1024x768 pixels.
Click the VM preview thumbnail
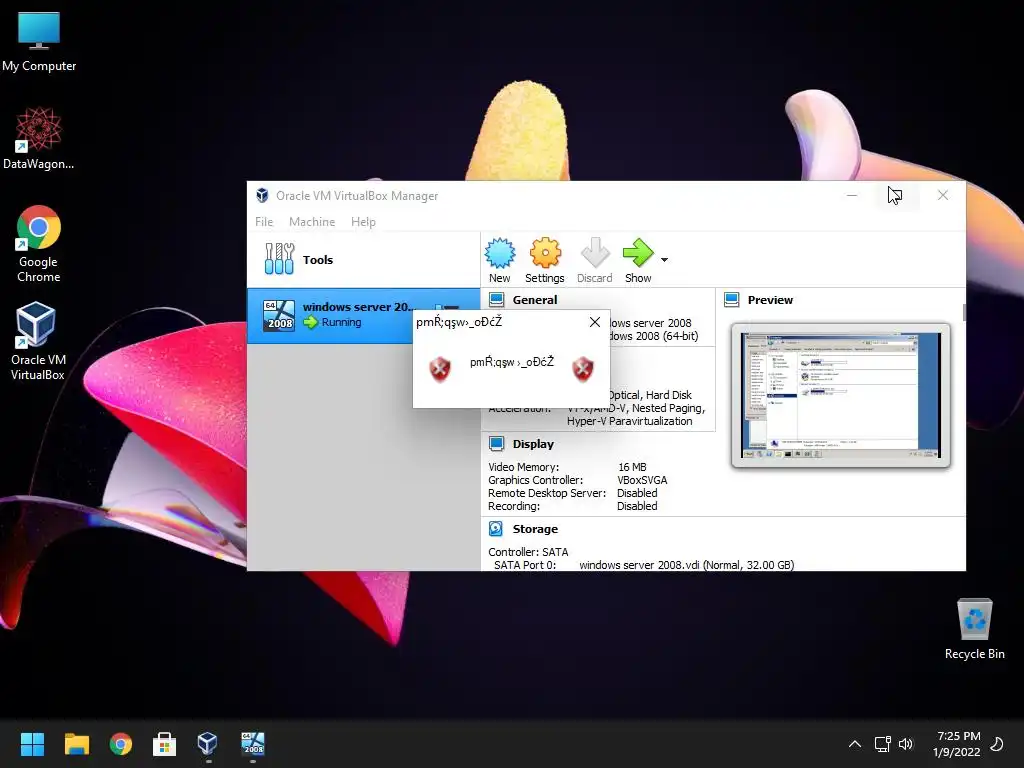(840, 395)
